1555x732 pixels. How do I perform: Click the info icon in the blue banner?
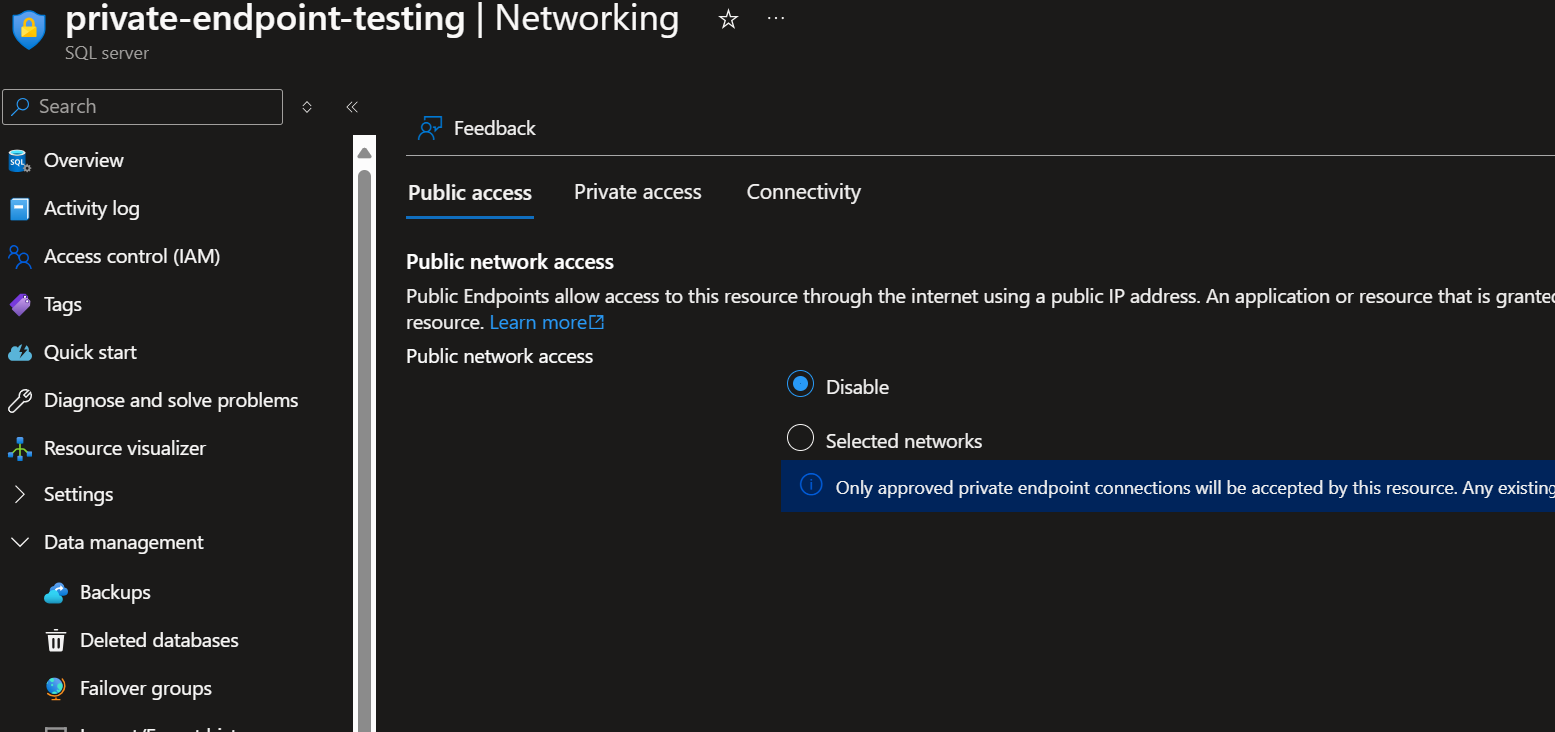coord(811,486)
